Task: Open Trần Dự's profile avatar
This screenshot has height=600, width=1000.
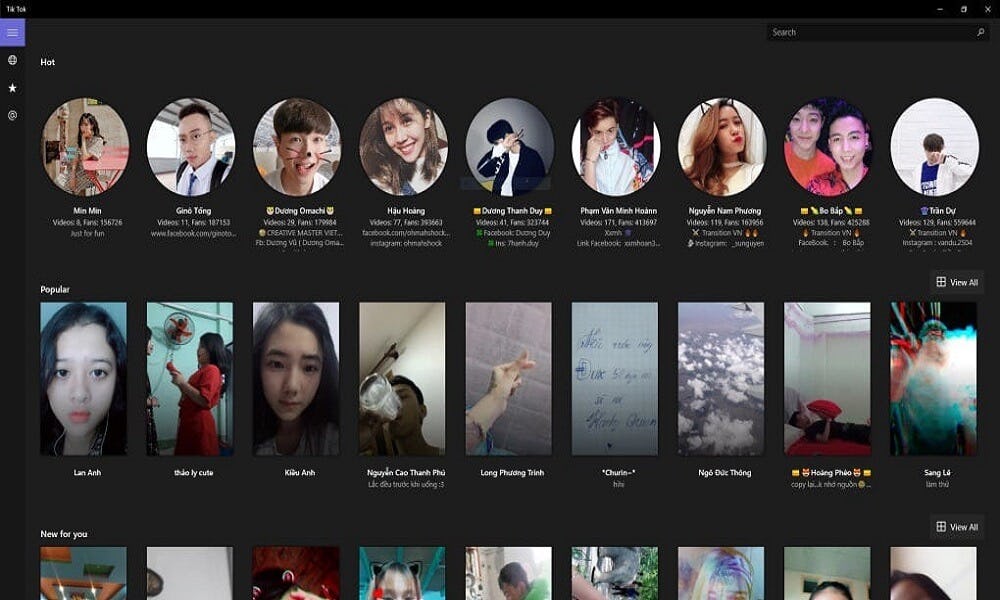Action: [x=935, y=145]
